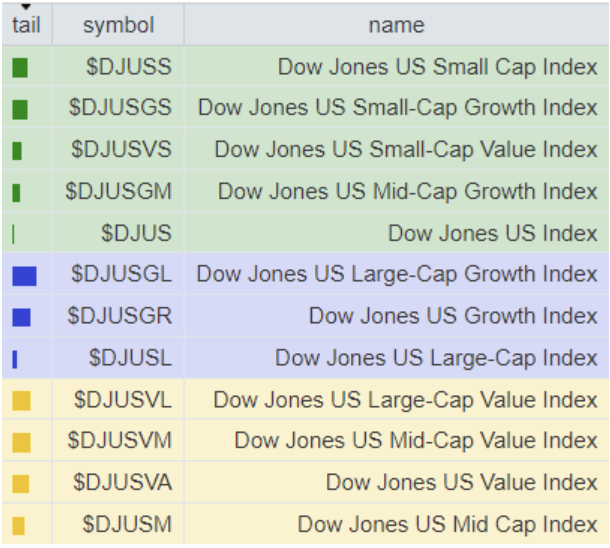
Task: Select Dow Jones US Mid Cap Index row
Action: pyautogui.click(x=447, y=524)
